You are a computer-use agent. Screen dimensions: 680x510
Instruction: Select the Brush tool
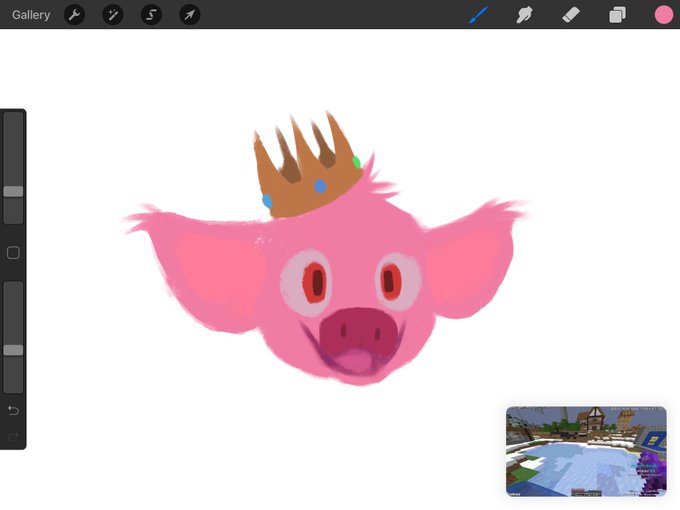tap(478, 15)
